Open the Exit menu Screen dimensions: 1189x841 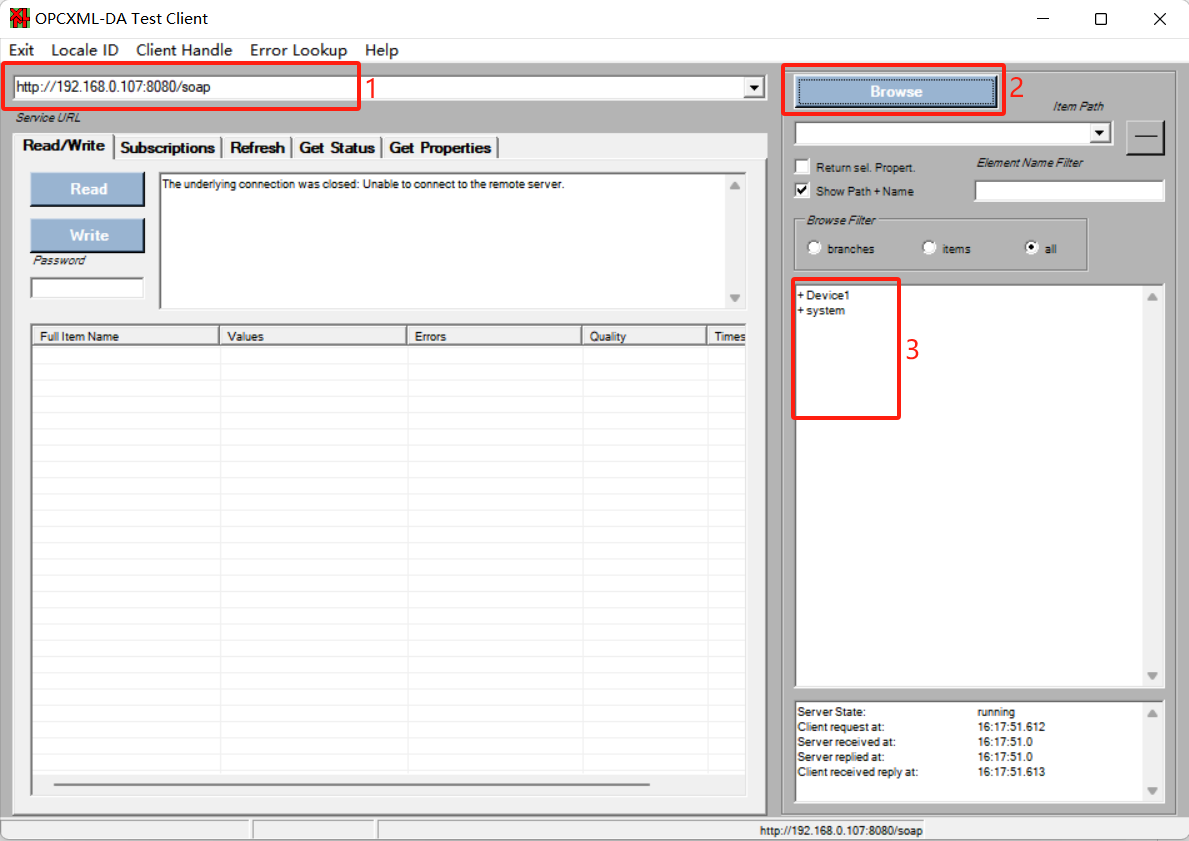(x=21, y=50)
